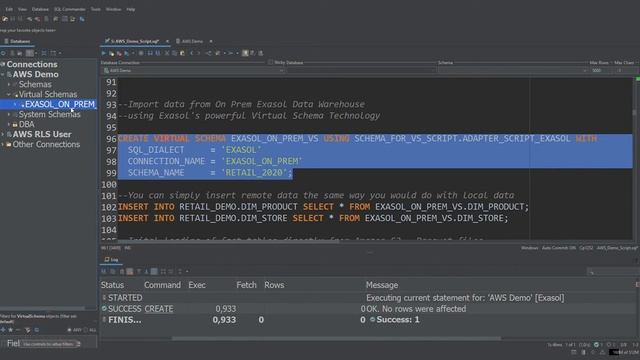This screenshot has height=360, width=640.
Task: Select the Connections root node
Action: 32,64
